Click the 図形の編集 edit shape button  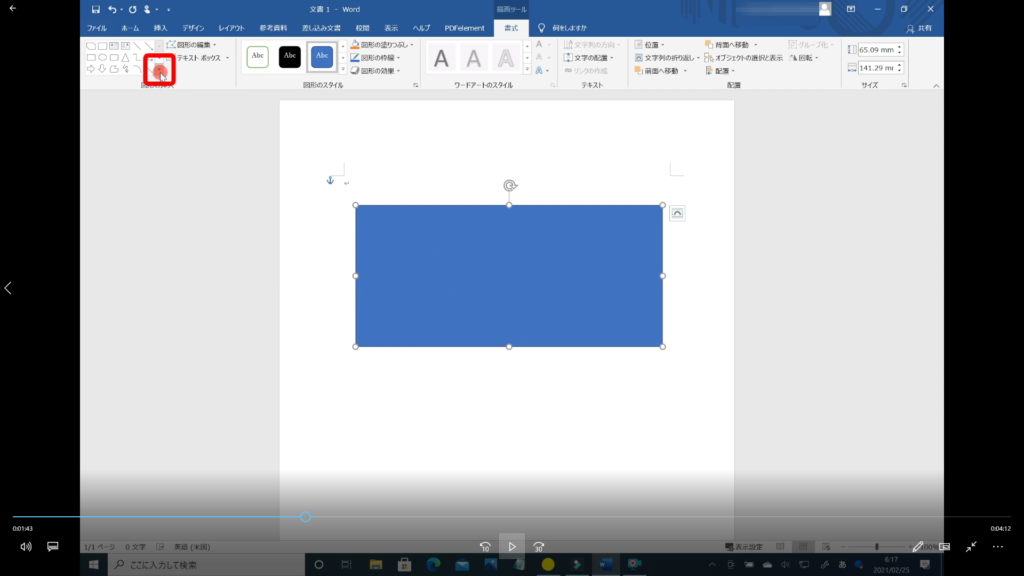pos(190,45)
